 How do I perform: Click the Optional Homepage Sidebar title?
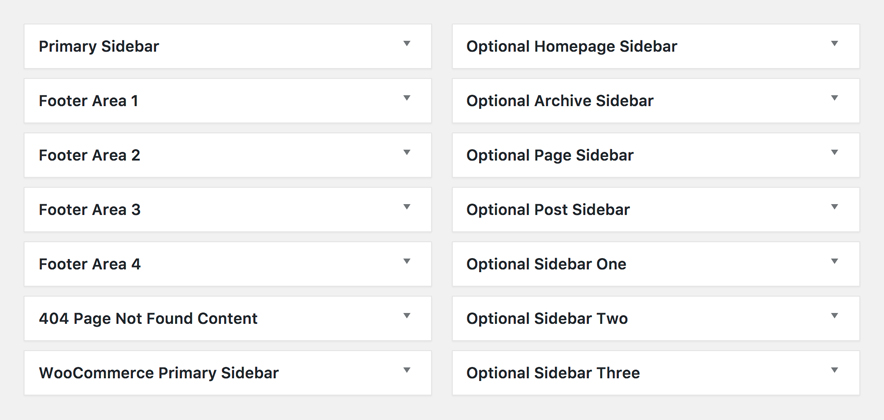point(572,47)
